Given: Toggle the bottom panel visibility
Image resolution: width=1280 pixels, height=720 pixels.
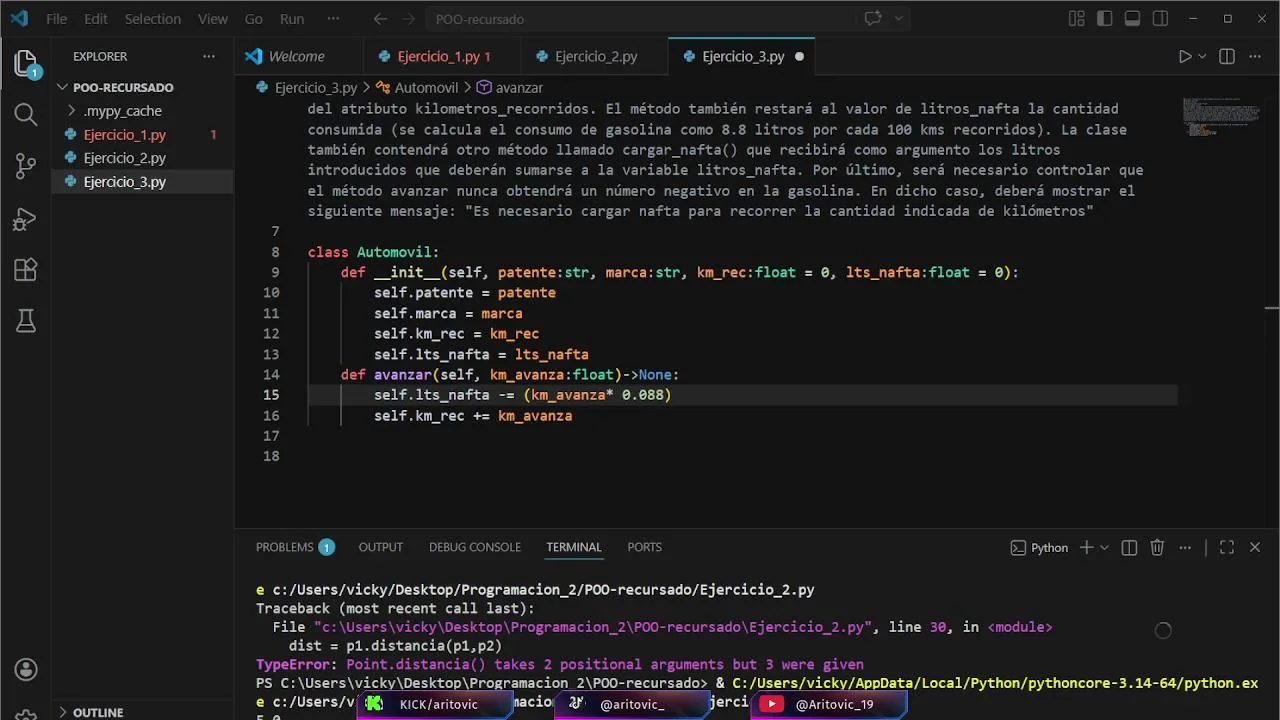Looking at the screenshot, I should click(x=1132, y=18).
